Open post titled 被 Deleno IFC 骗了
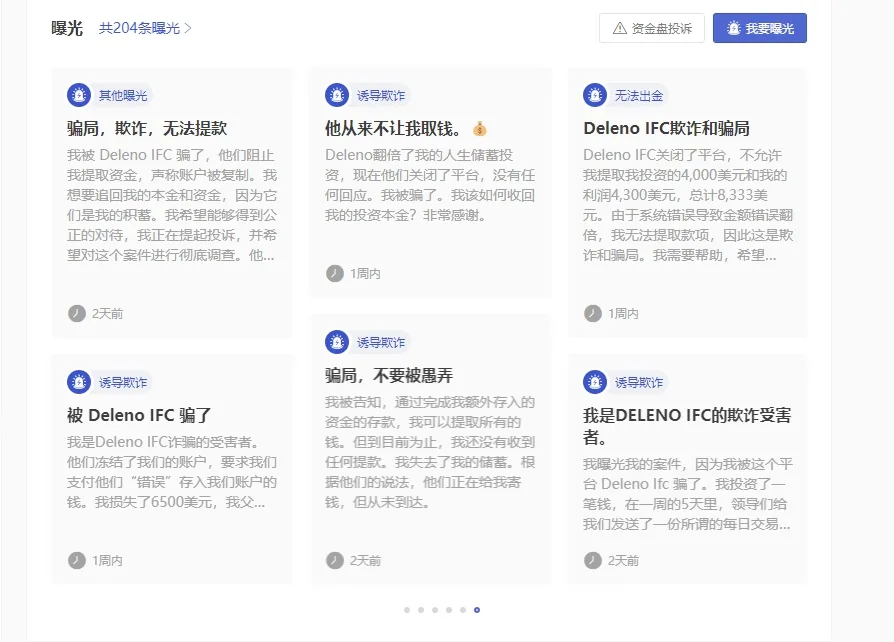This screenshot has width=894, height=642. pyautogui.click(x=139, y=415)
